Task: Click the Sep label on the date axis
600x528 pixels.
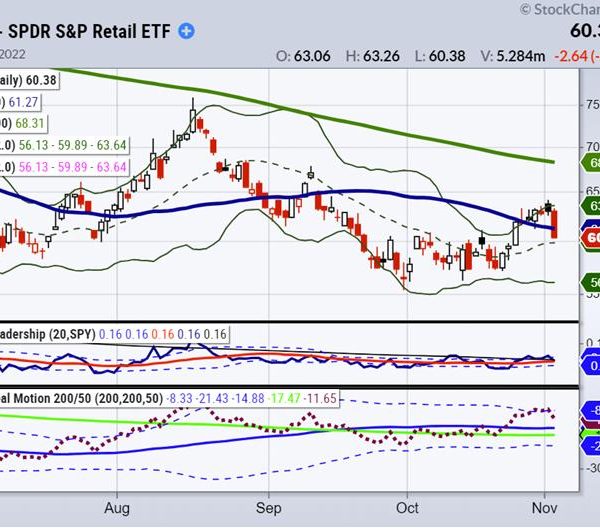Action: point(269,508)
